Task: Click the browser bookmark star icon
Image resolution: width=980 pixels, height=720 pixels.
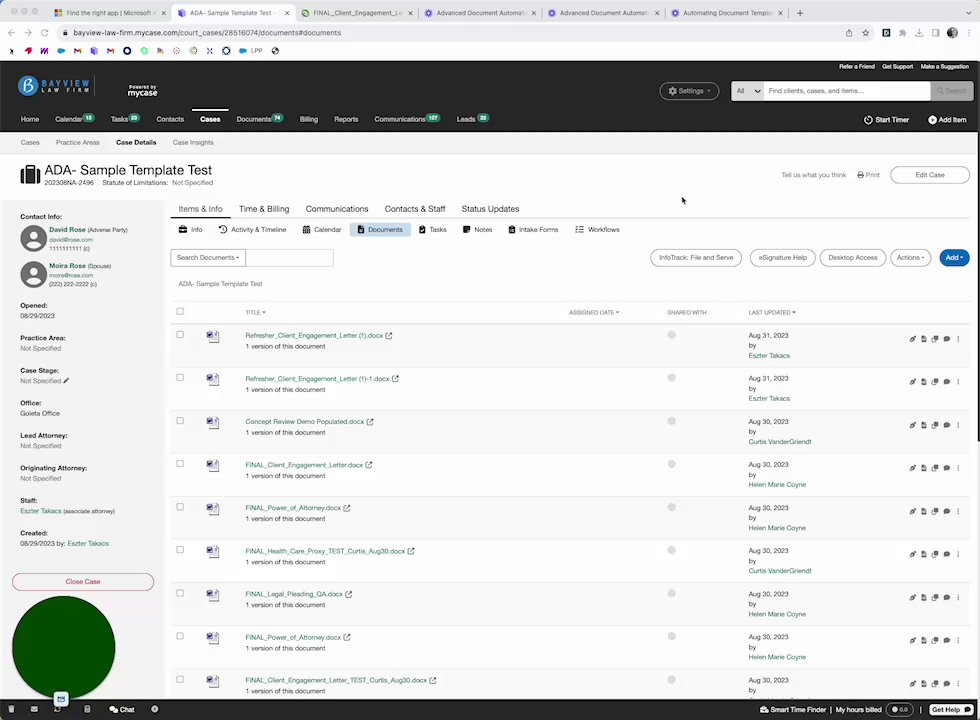Action: (866, 33)
